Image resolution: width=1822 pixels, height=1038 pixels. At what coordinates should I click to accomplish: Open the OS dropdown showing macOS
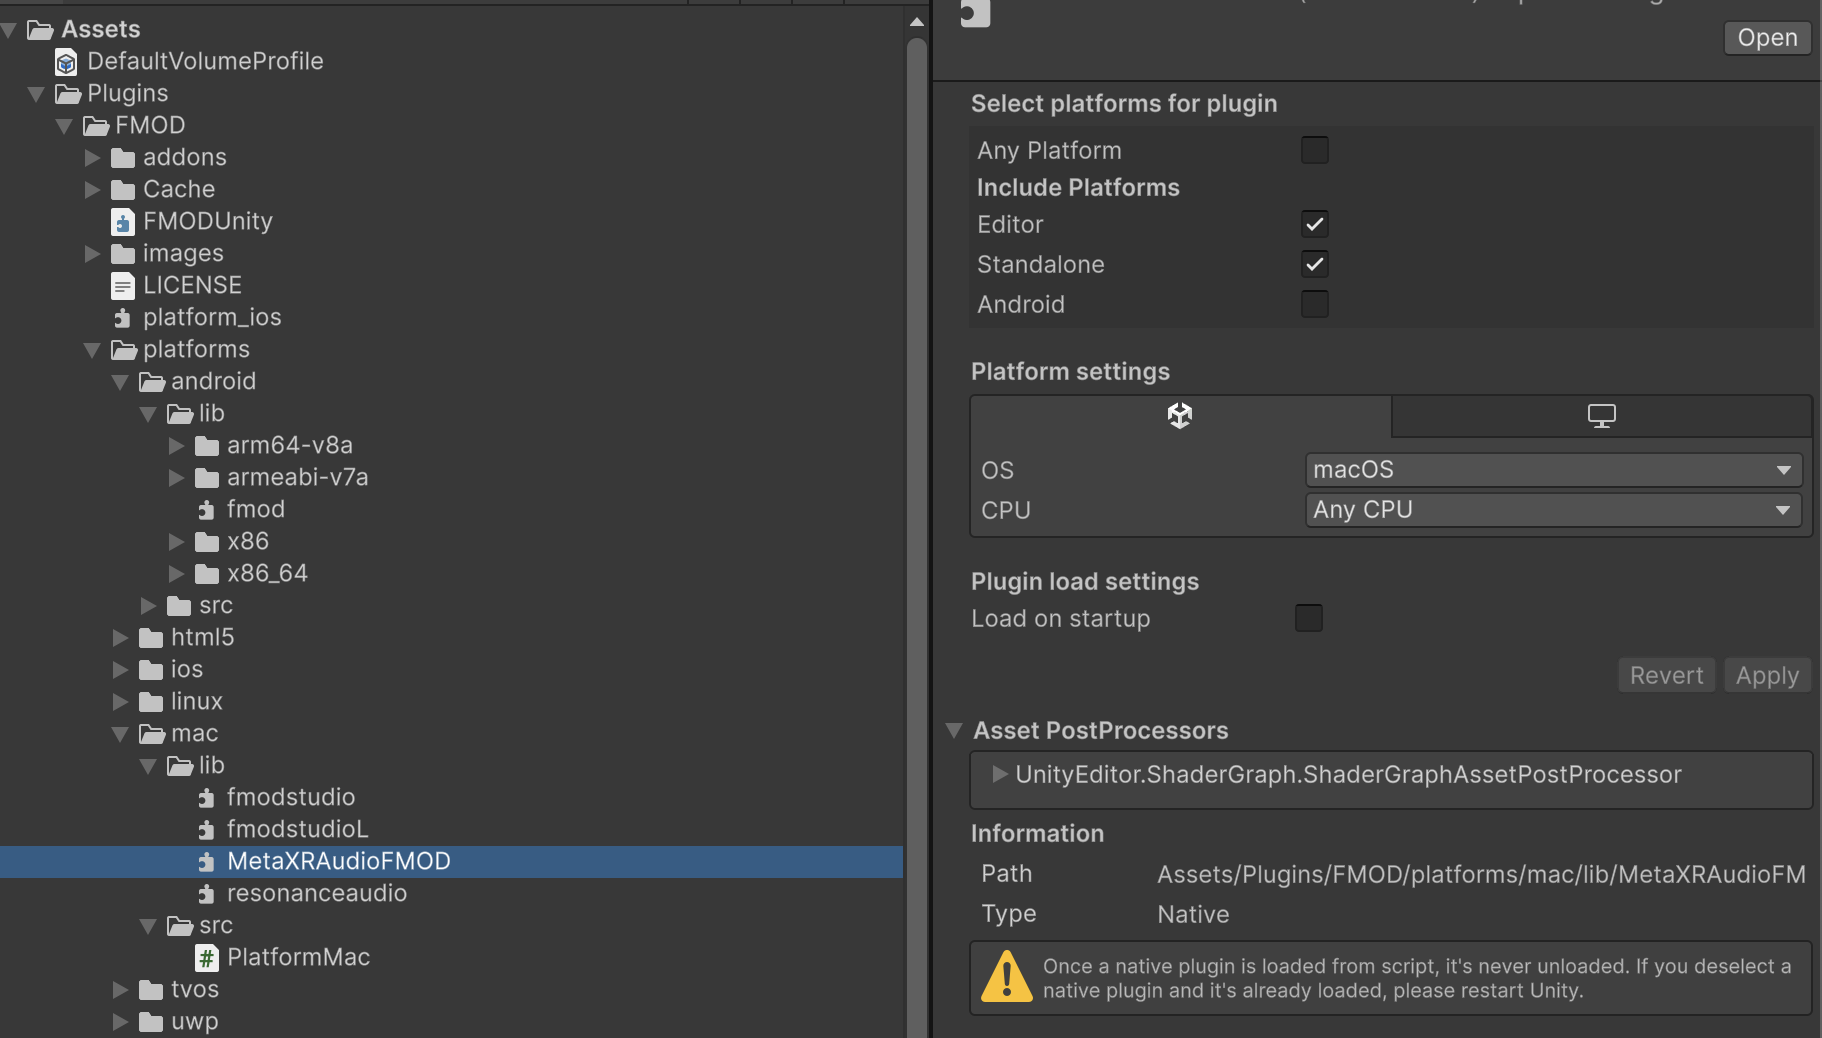[1553, 470]
